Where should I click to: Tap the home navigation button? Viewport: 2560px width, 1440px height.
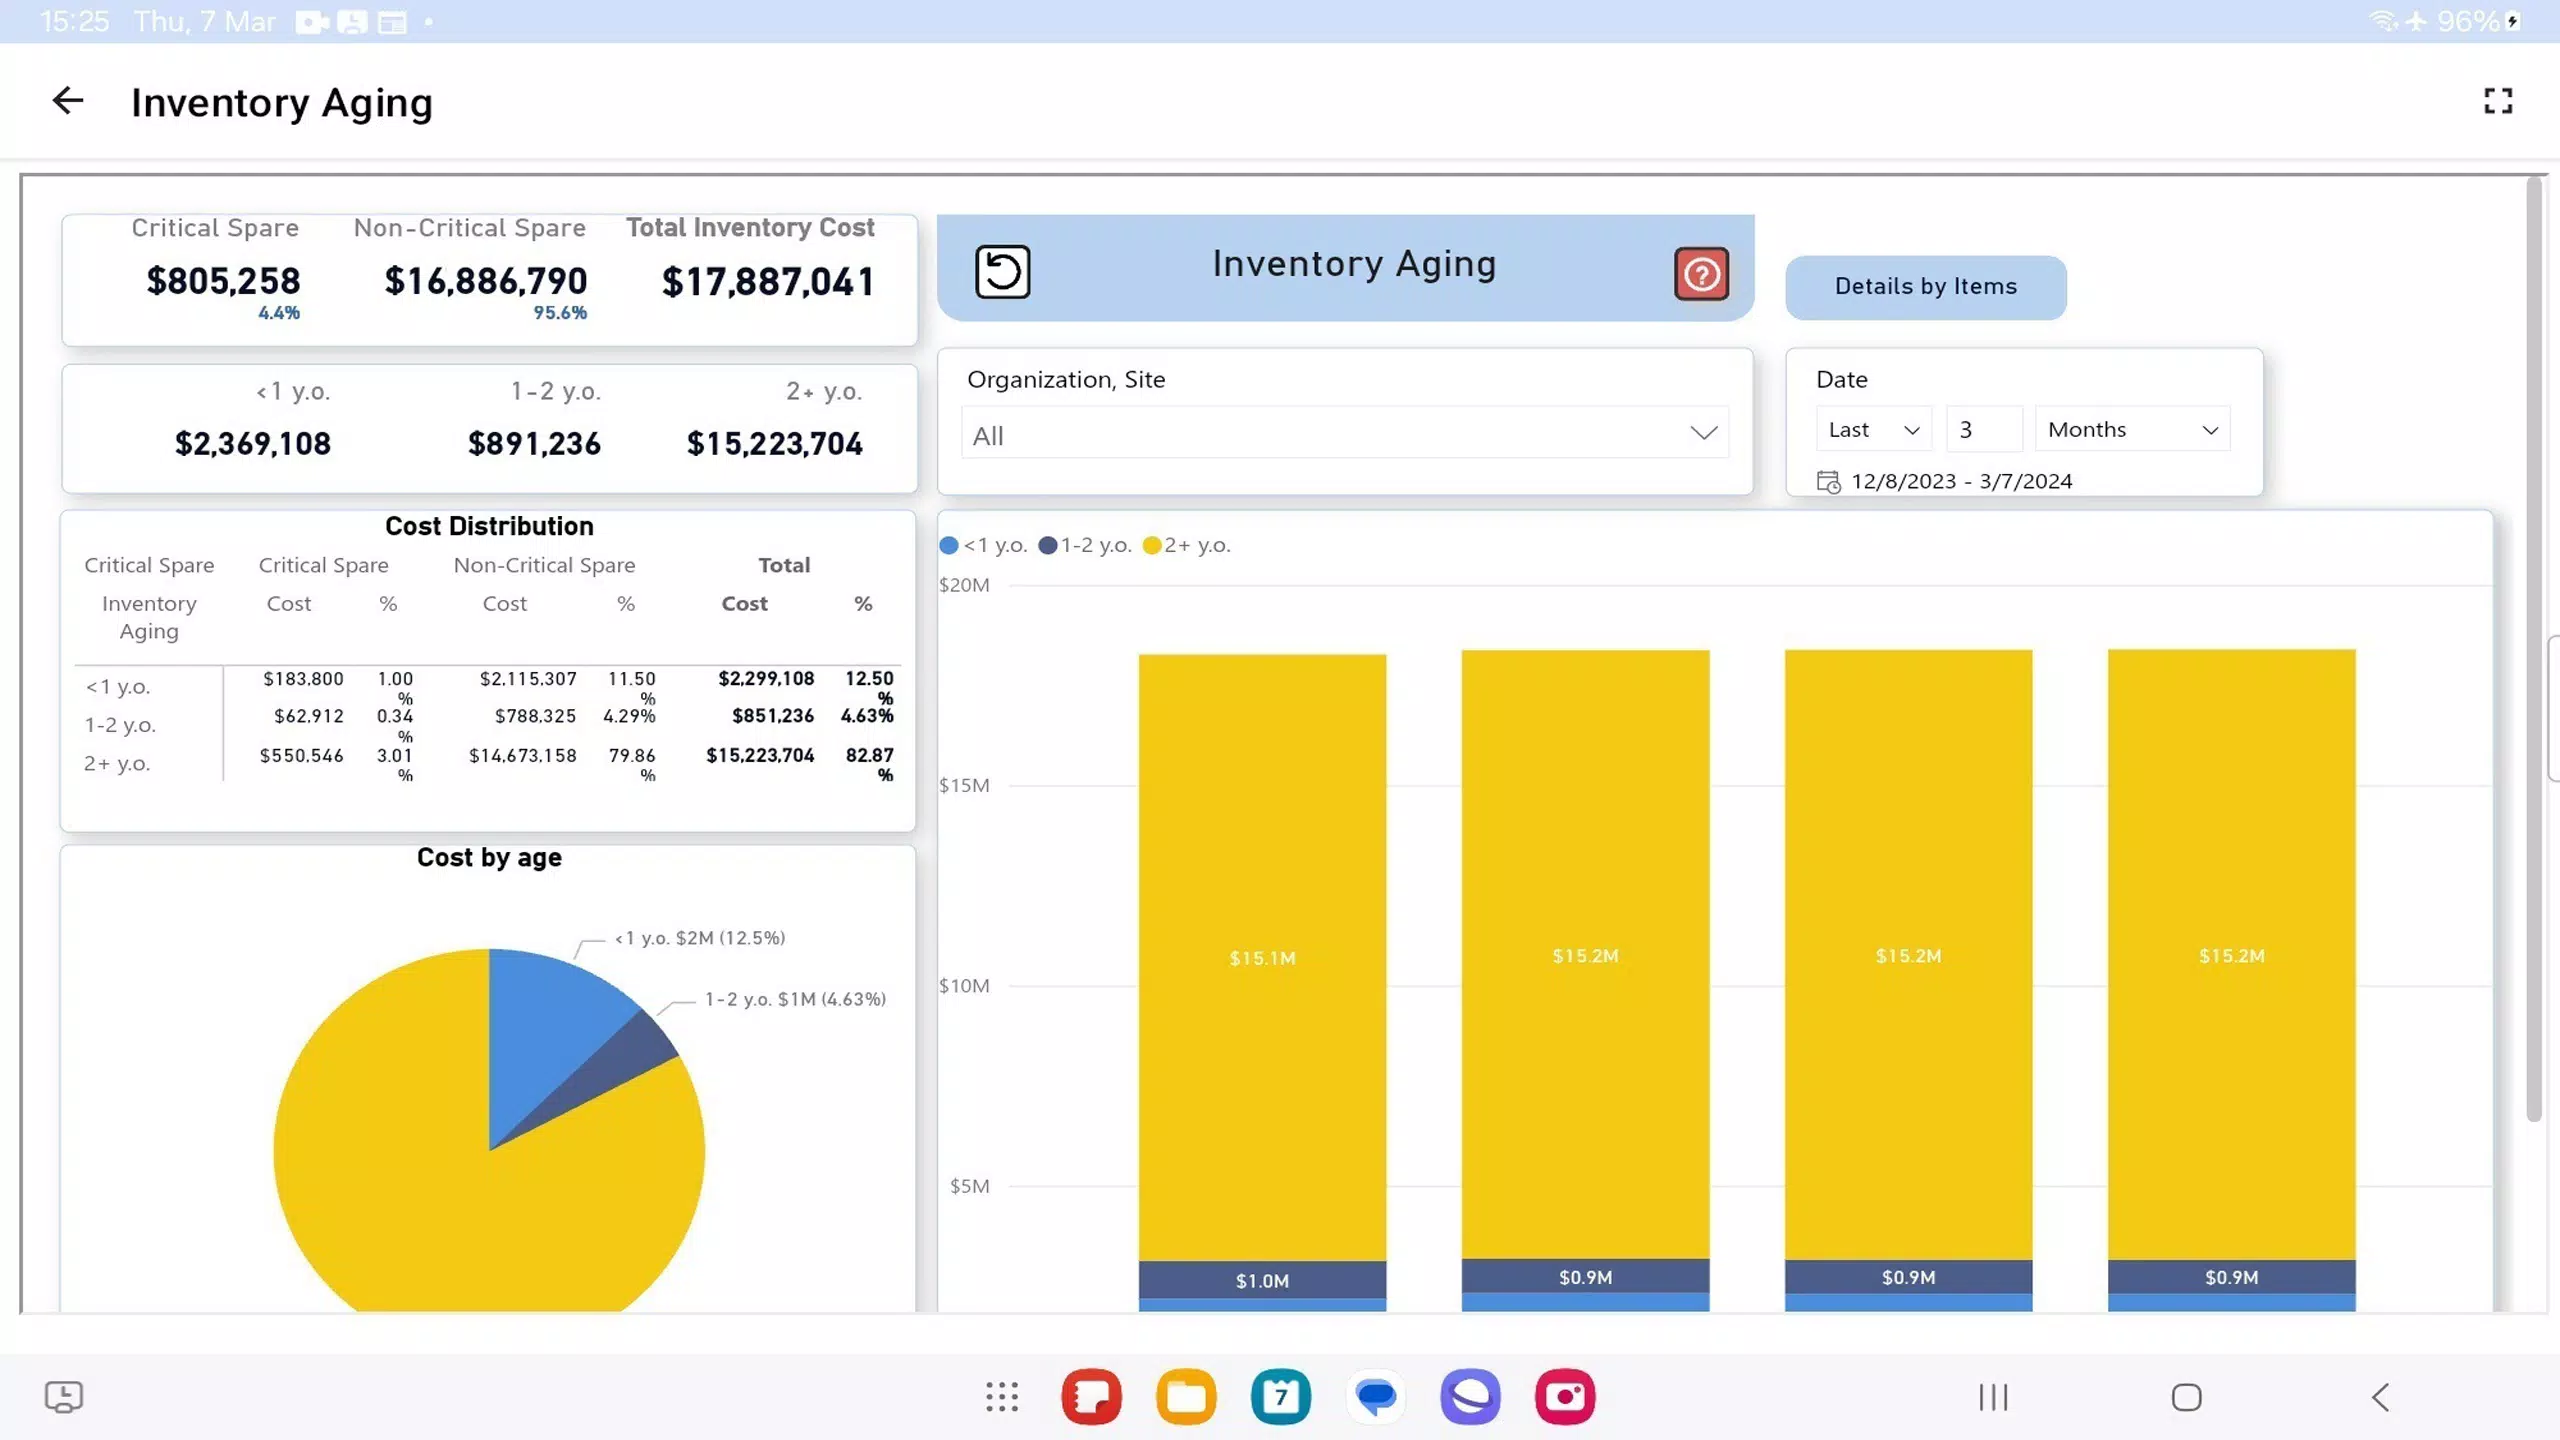click(x=2186, y=1397)
